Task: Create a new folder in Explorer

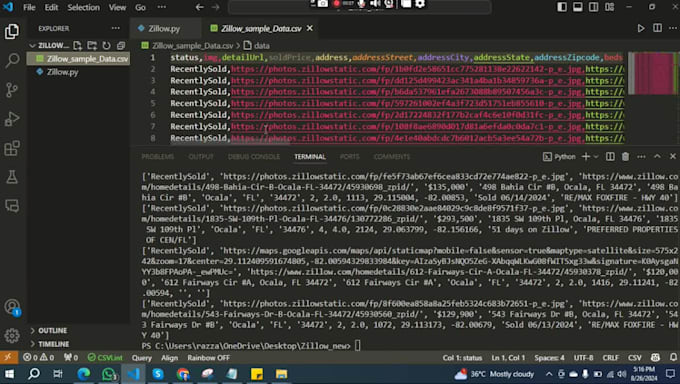Action: (92, 45)
